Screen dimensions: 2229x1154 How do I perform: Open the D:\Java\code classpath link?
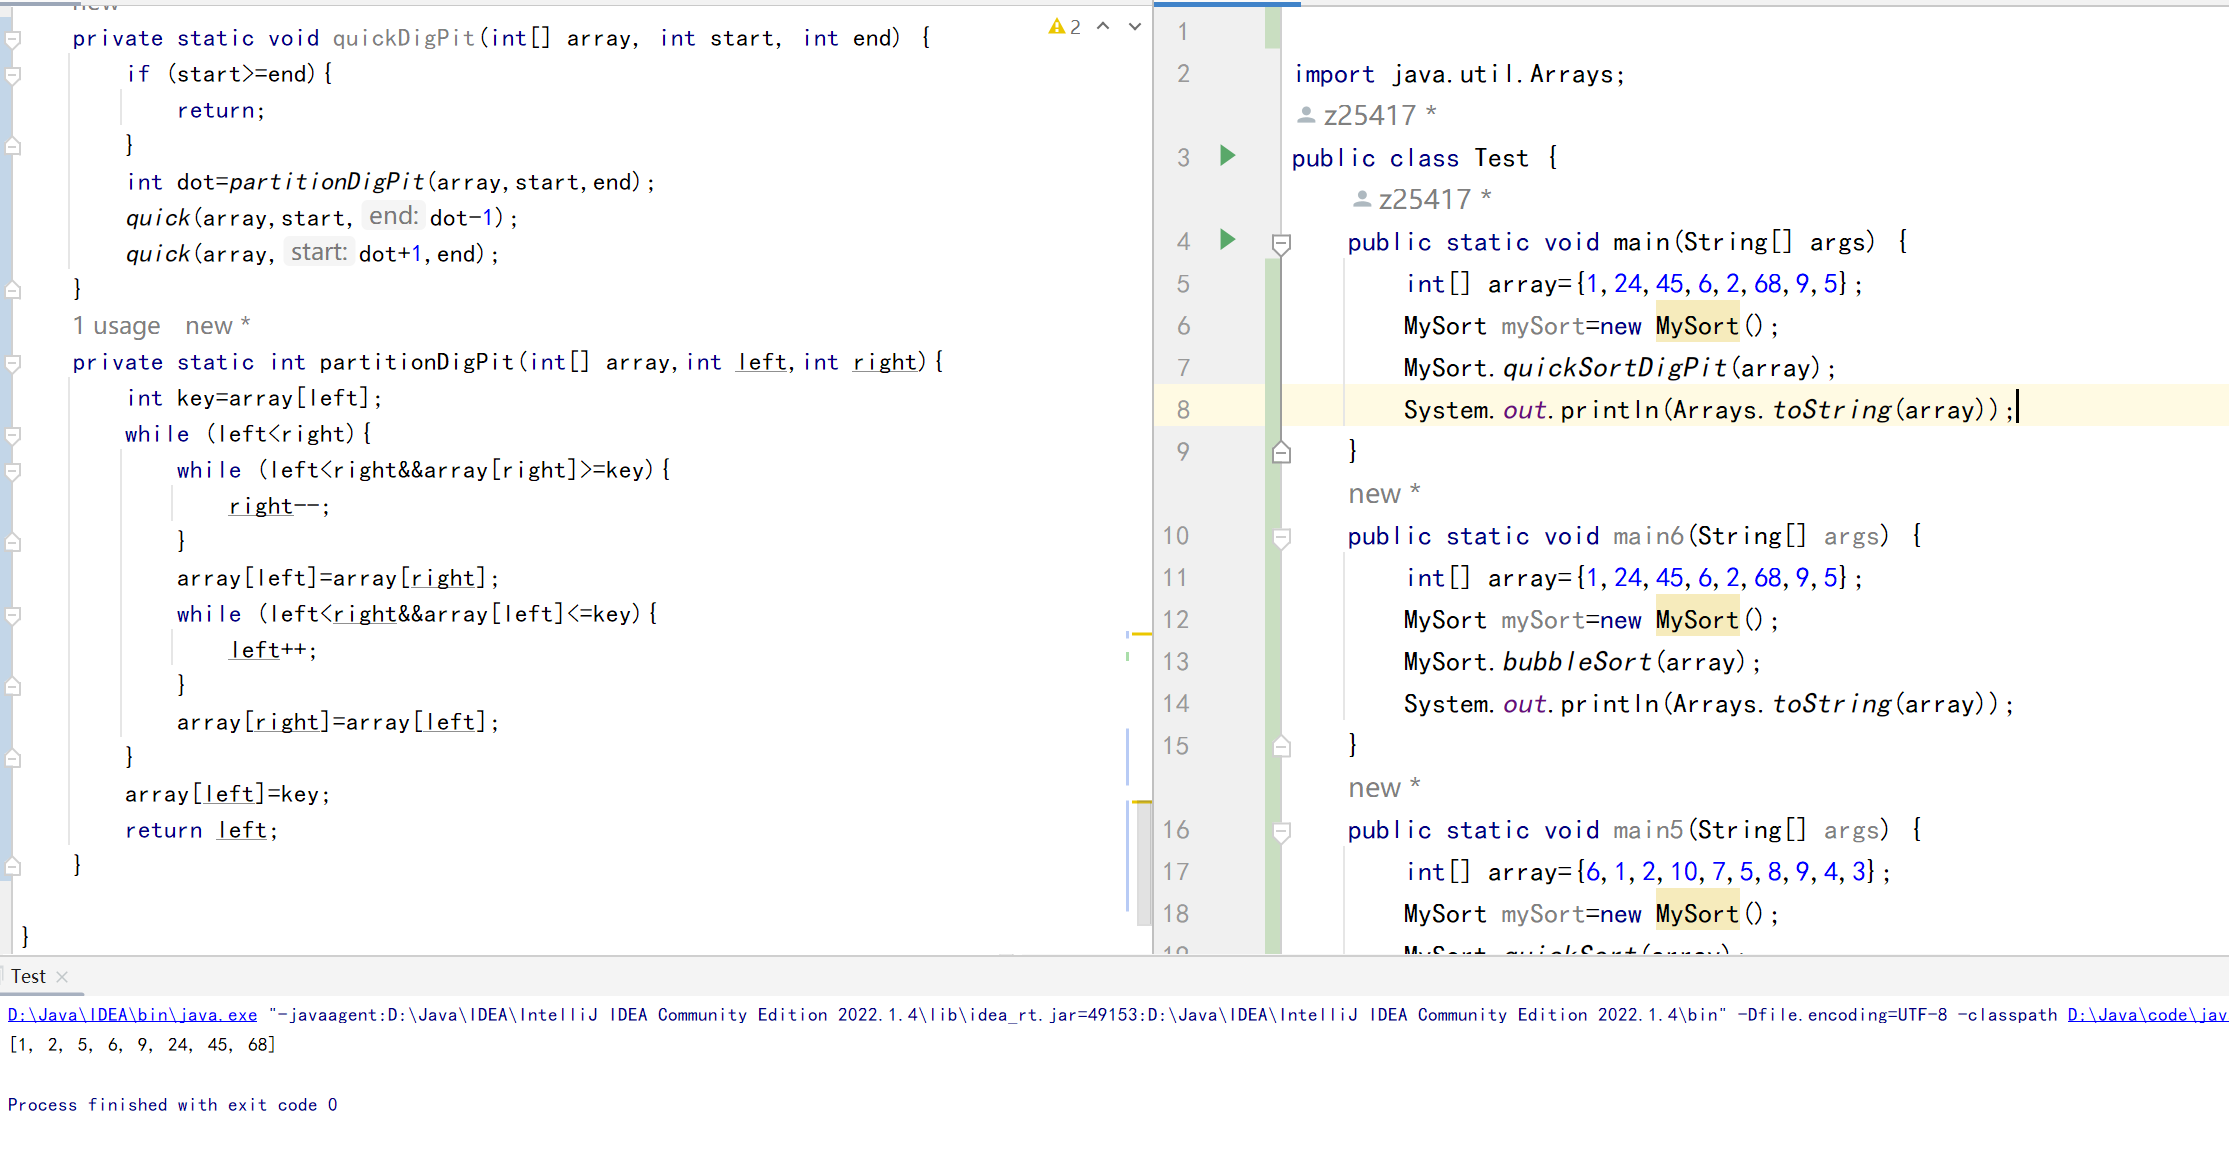point(2146,1015)
